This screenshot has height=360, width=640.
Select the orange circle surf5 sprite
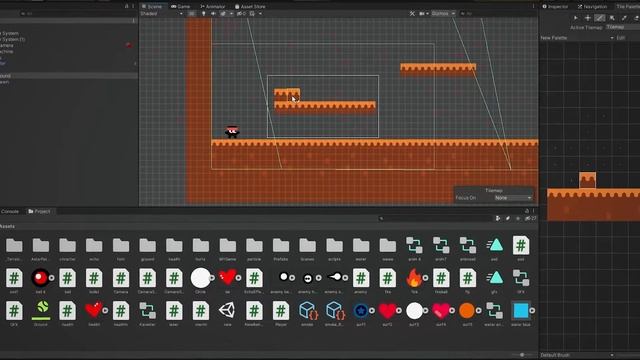467,311
